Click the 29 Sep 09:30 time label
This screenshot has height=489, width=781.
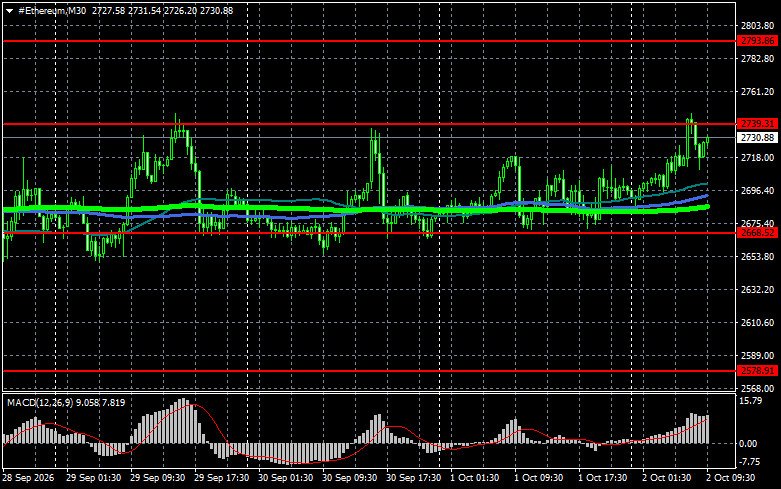(157, 478)
